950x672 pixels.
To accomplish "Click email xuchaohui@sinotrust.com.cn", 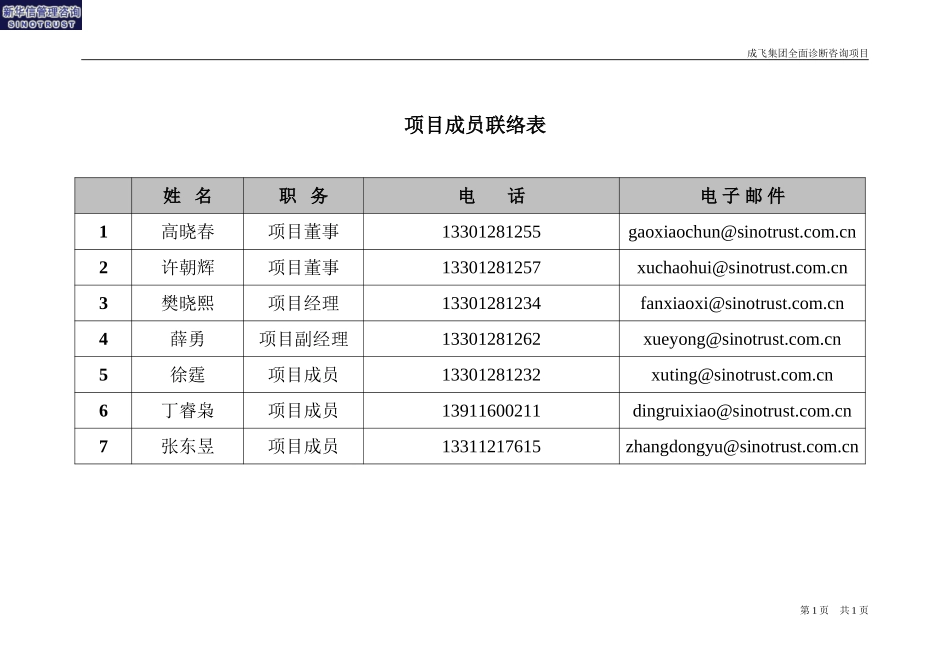I will point(742,268).
